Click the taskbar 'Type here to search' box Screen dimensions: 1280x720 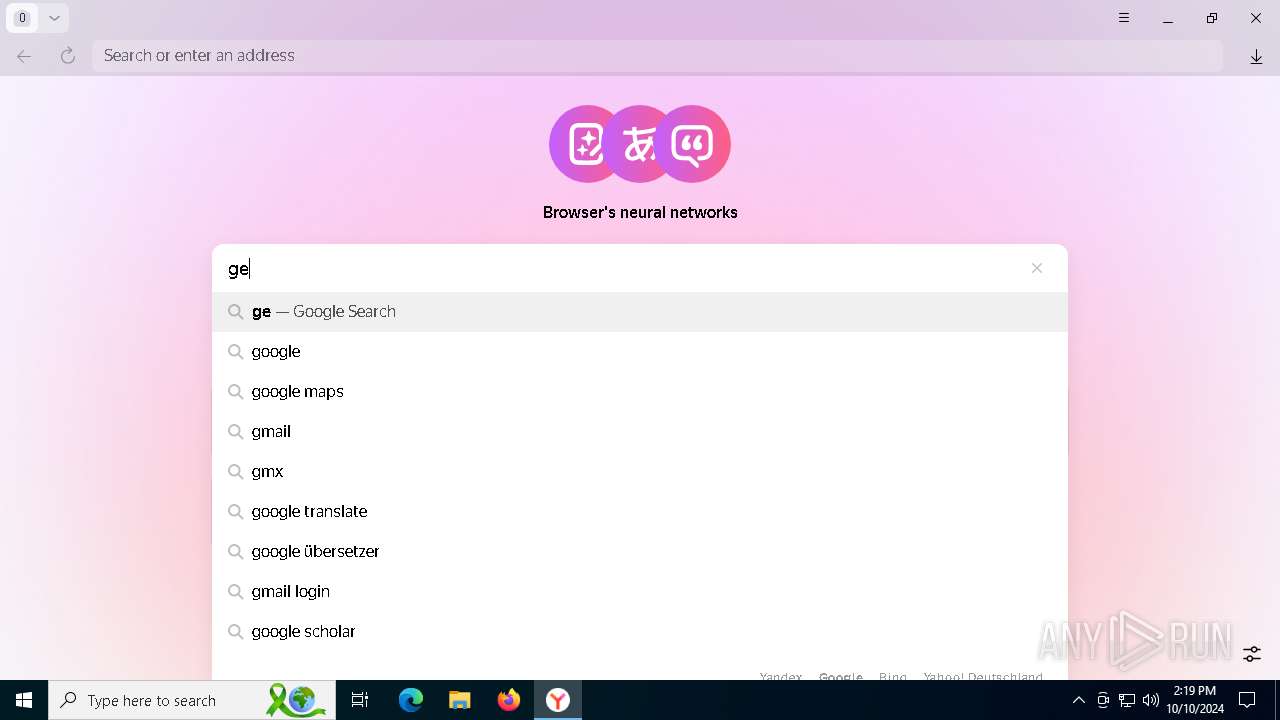(x=192, y=700)
